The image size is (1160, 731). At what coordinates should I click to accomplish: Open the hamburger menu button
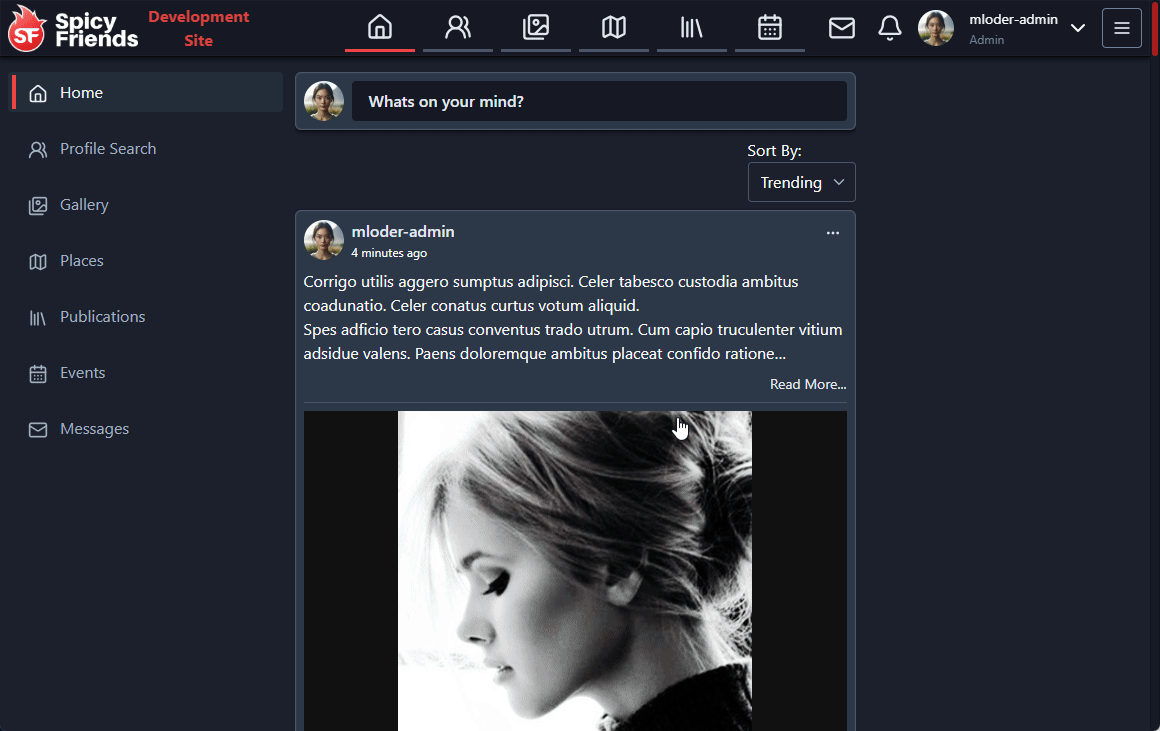click(x=1121, y=28)
